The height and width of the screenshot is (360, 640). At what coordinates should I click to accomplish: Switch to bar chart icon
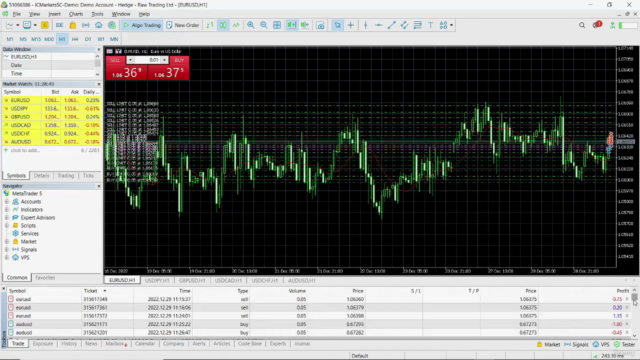[x=210, y=25]
